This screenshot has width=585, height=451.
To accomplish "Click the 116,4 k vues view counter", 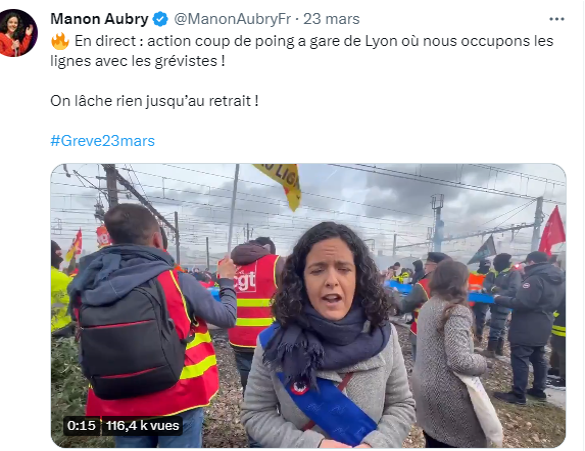I will coord(142,426).
